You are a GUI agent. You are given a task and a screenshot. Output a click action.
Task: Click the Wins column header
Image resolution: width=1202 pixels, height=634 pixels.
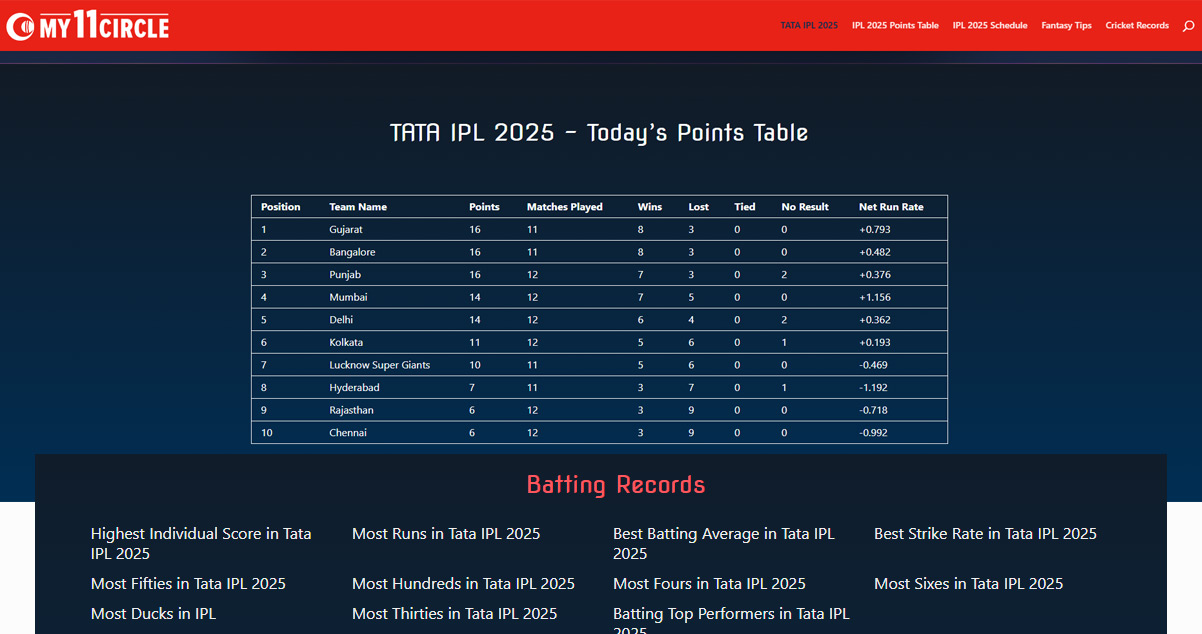pyautogui.click(x=650, y=207)
